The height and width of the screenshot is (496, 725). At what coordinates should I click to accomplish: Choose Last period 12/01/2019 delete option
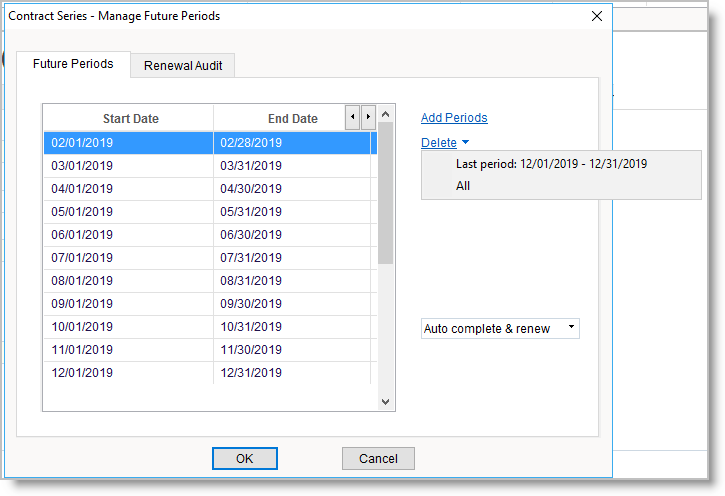[551, 164]
